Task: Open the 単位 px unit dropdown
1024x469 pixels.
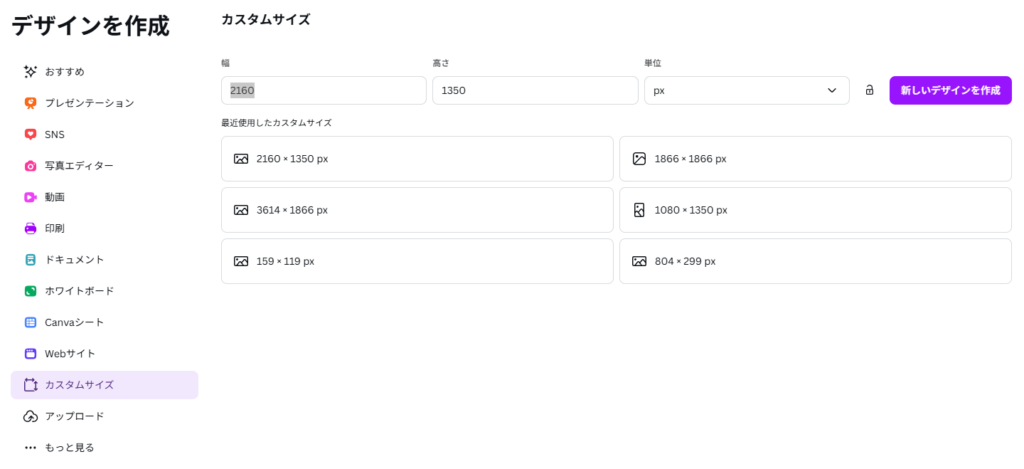Action: [x=746, y=91]
